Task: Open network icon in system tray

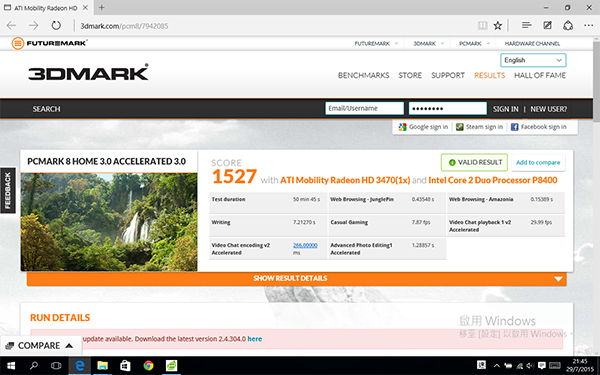Action: pos(519,366)
